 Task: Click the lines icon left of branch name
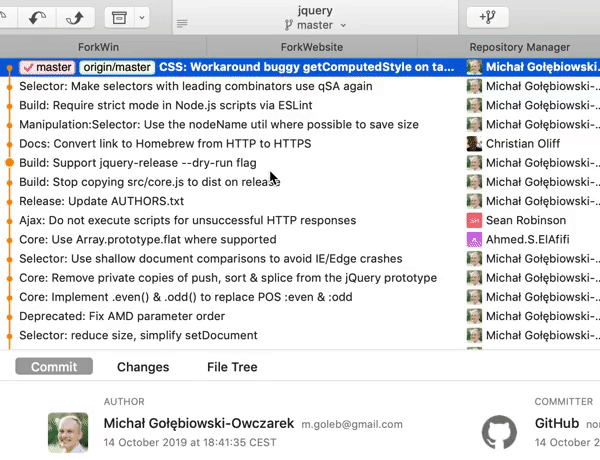pyautogui.click(x=182, y=24)
